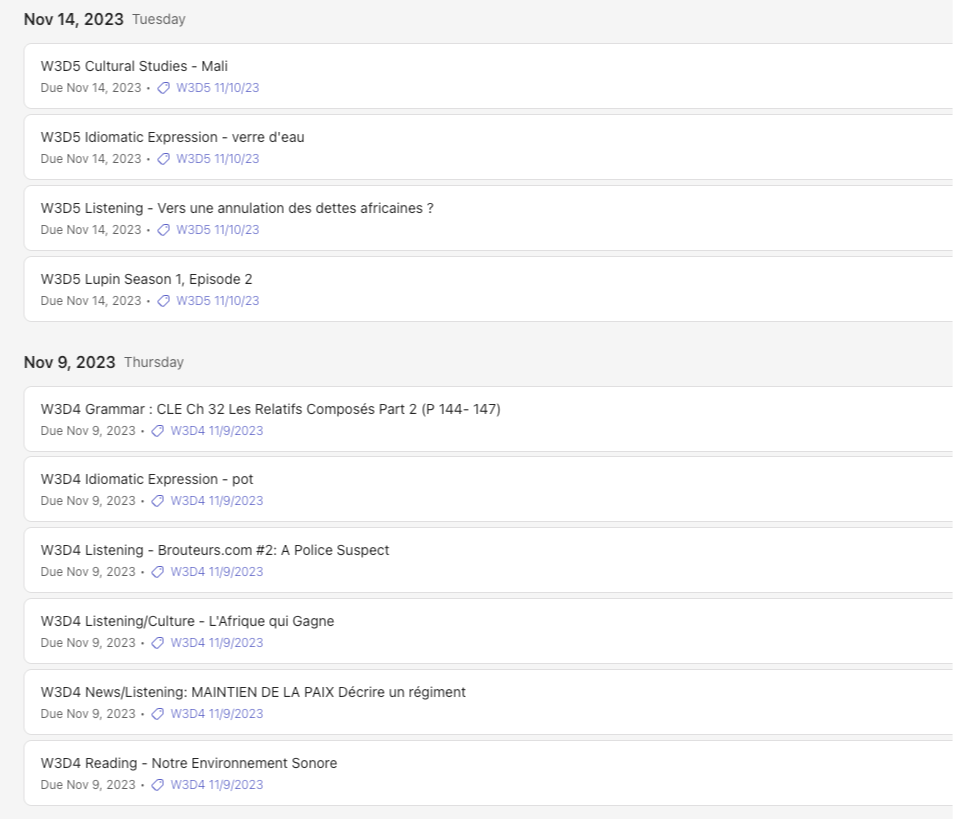Click tag icon on Cultural Studies - Mali row
953x819 pixels.
pyautogui.click(x=163, y=88)
